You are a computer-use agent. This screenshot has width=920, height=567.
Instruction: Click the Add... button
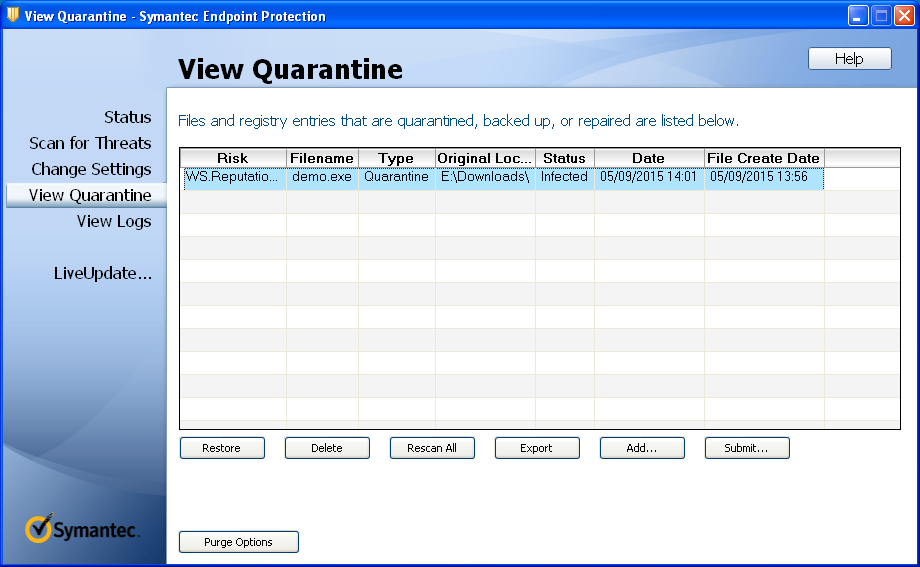click(x=642, y=448)
